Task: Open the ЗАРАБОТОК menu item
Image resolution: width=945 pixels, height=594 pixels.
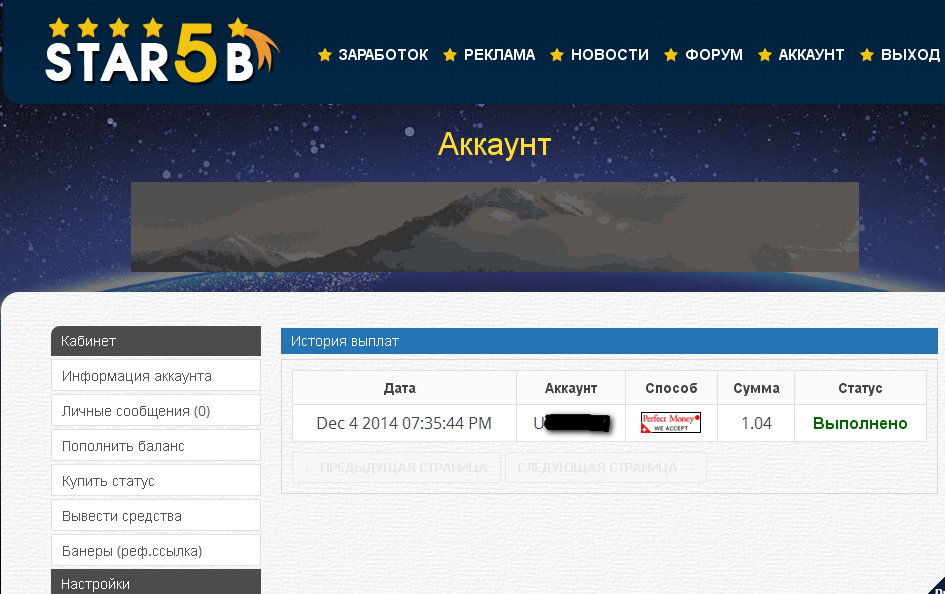Action: point(383,55)
